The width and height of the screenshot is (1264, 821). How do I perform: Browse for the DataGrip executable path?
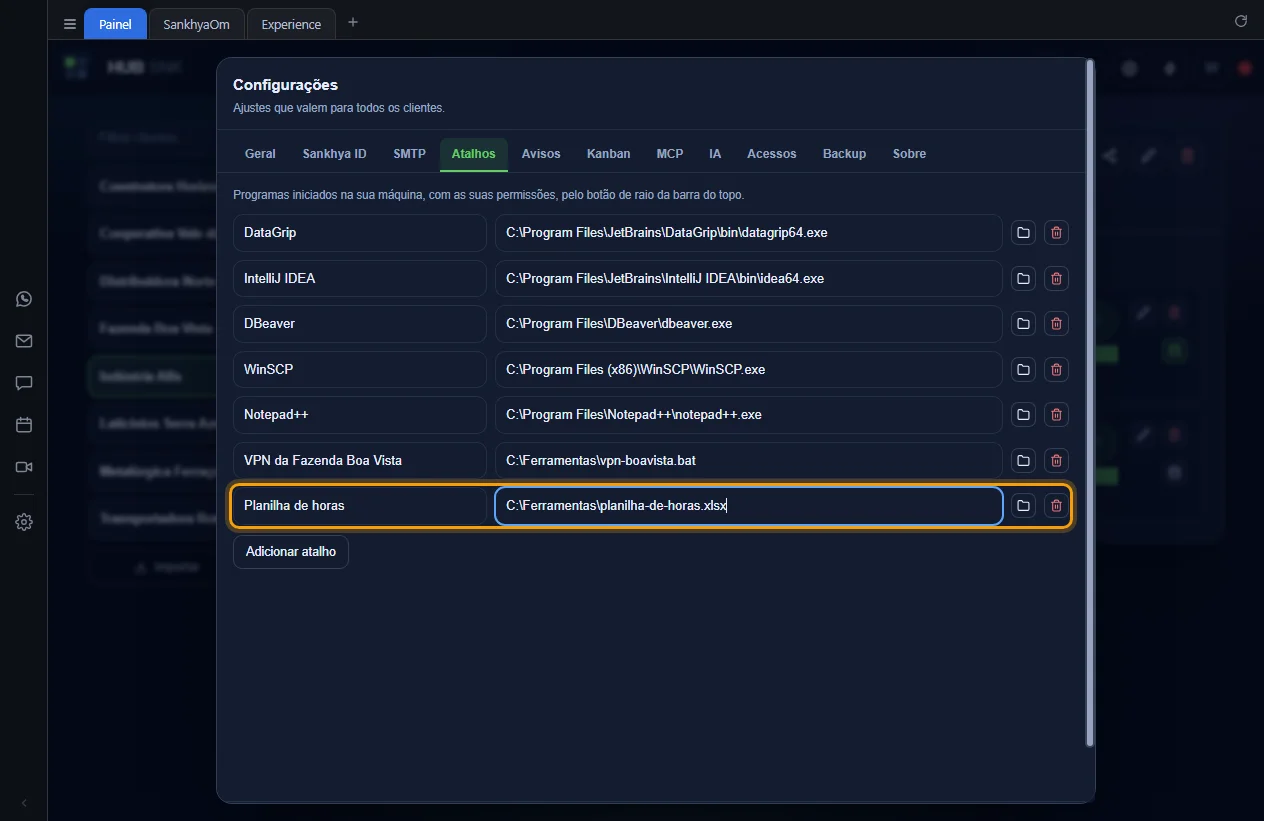(x=1023, y=233)
